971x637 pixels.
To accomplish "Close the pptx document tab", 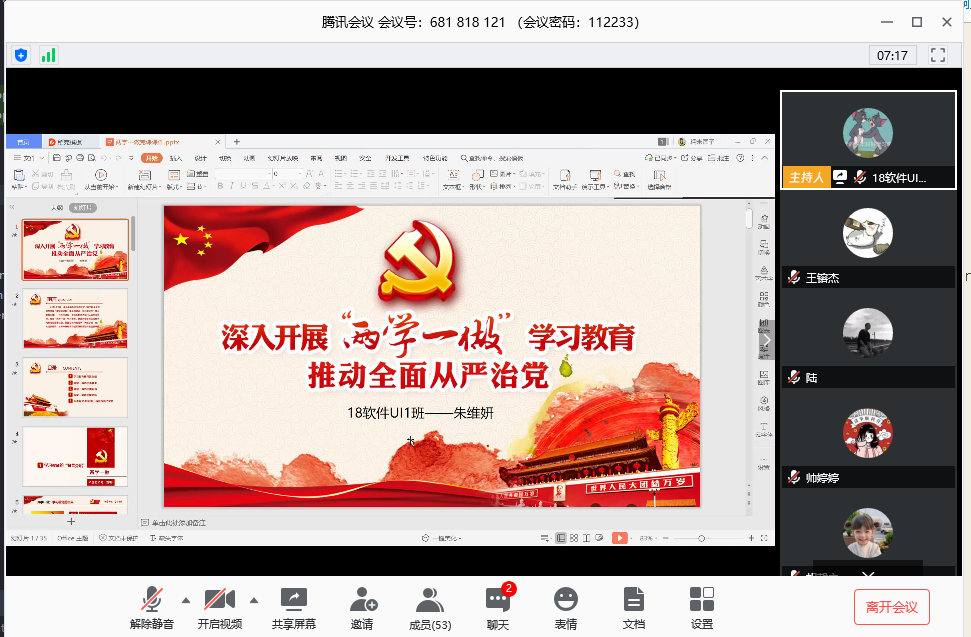I will pyautogui.click(x=218, y=142).
